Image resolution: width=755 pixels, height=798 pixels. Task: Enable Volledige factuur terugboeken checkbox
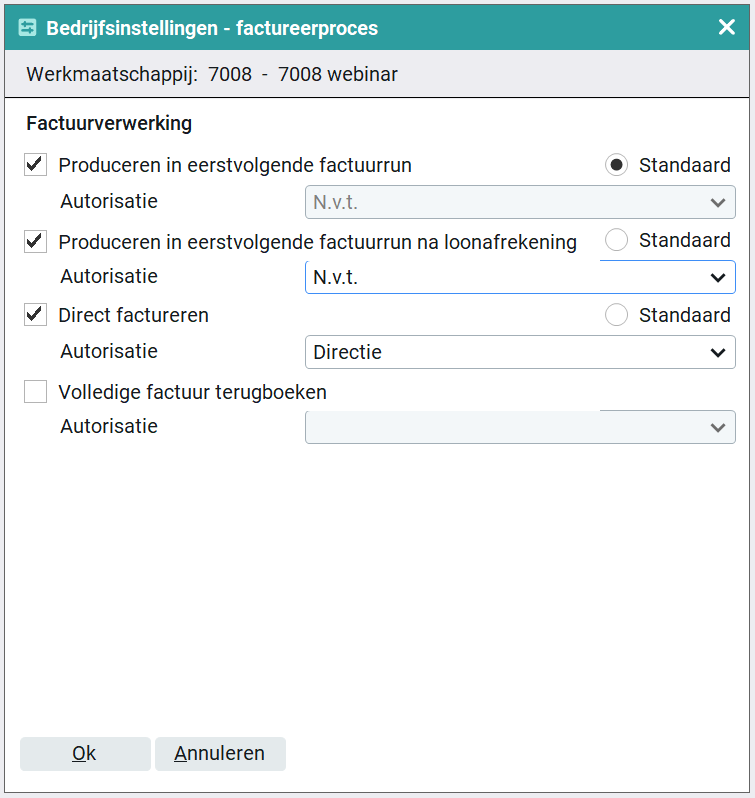36,391
